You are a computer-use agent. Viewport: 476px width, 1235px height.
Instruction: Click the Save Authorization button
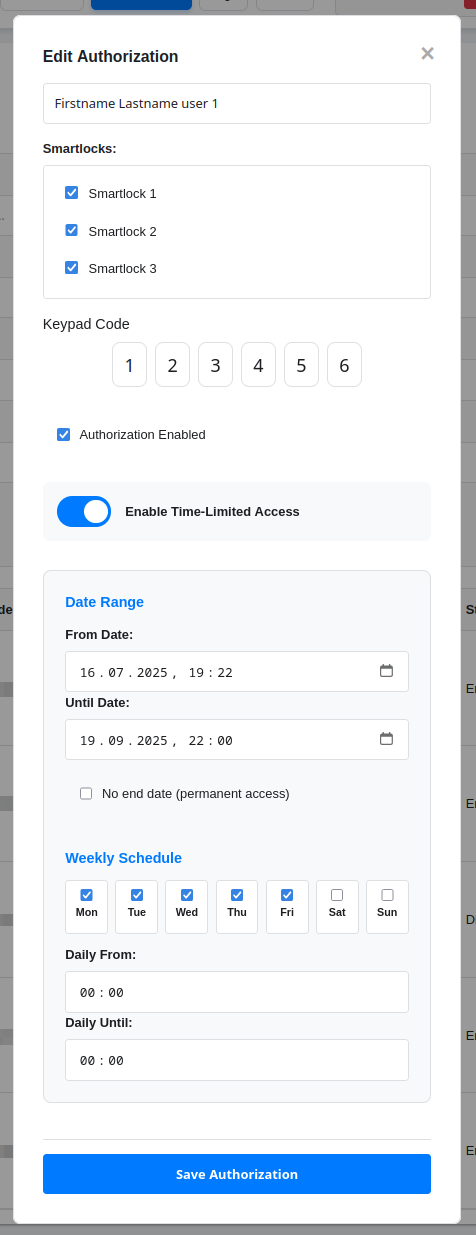(x=237, y=1174)
